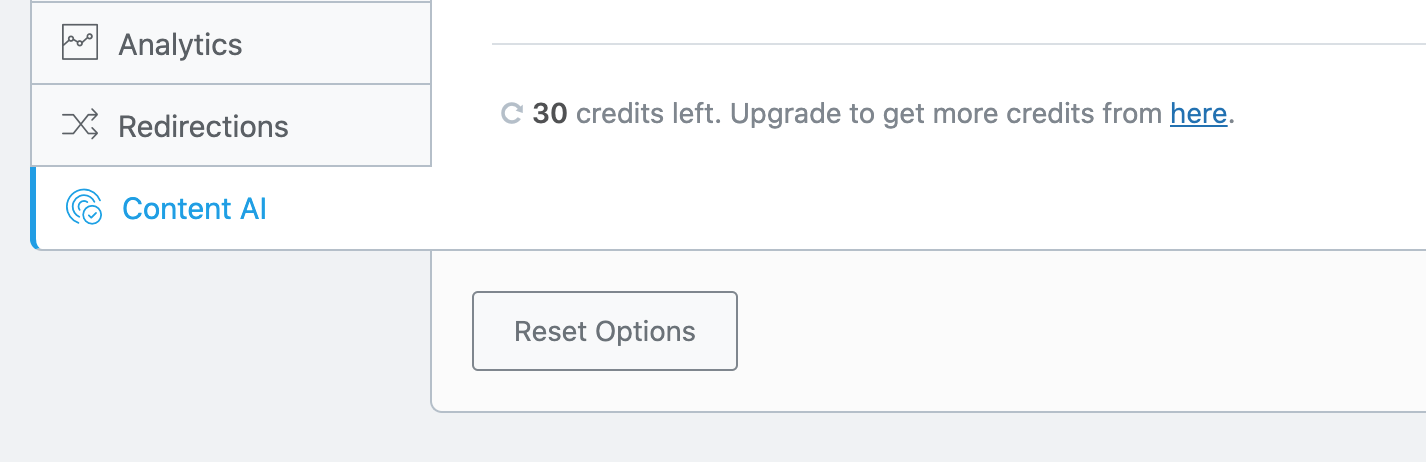This screenshot has height=462, width=1426.
Task: Click the bold "30" credits number
Action: click(550, 114)
